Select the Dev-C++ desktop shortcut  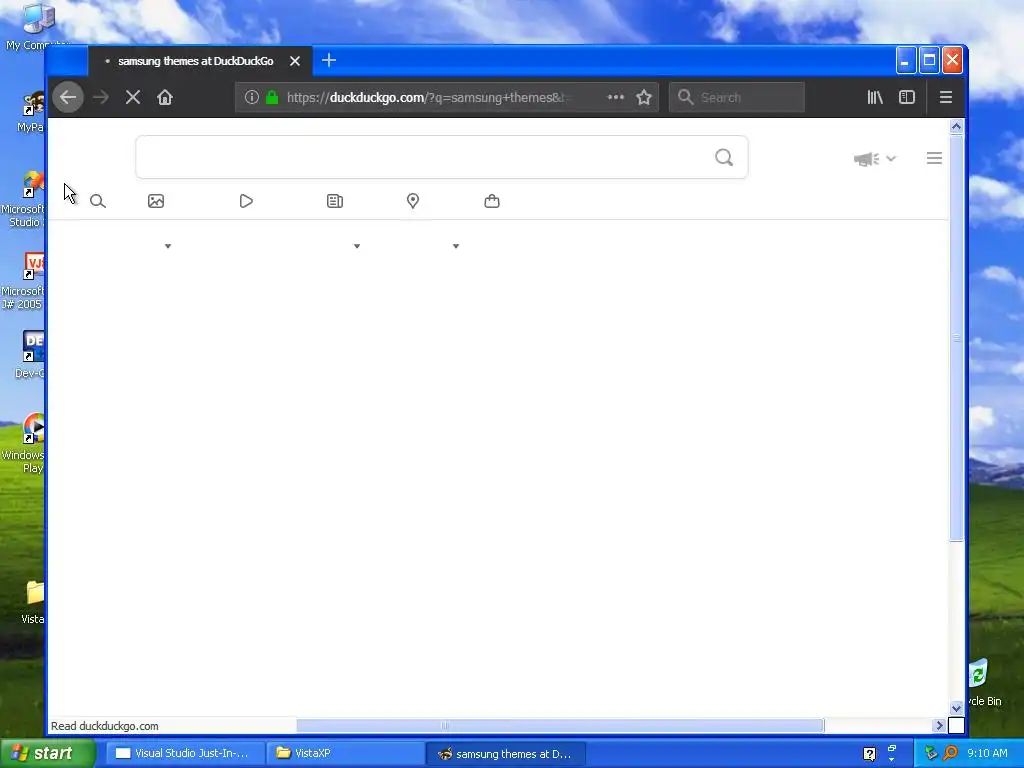[x=29, y=355]
